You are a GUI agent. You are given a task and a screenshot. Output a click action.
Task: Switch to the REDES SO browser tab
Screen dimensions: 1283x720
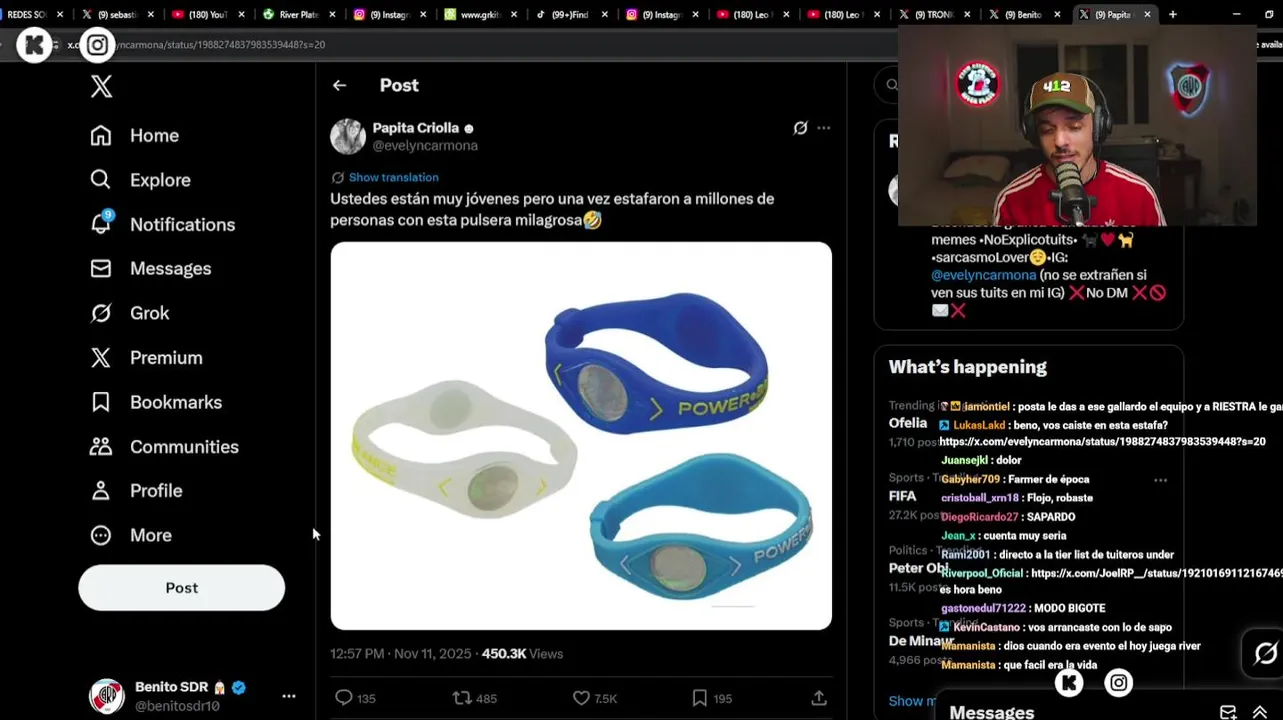(28, 15)
